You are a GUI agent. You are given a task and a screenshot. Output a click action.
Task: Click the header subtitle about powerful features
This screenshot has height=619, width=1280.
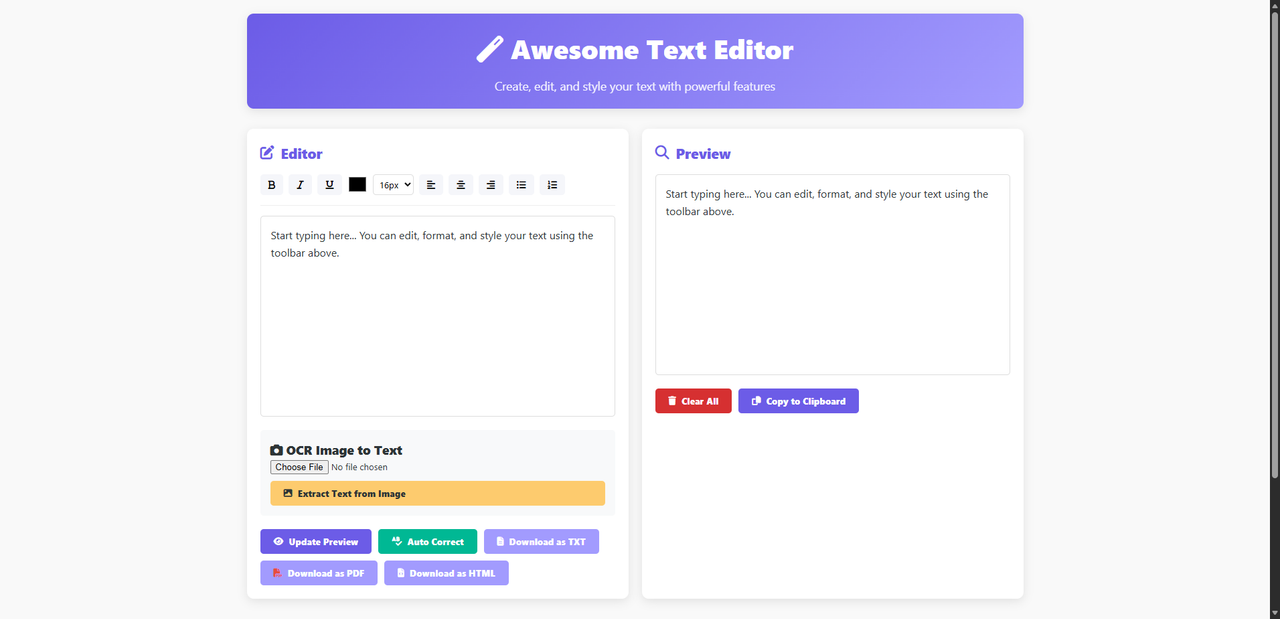tap(635, 86)
